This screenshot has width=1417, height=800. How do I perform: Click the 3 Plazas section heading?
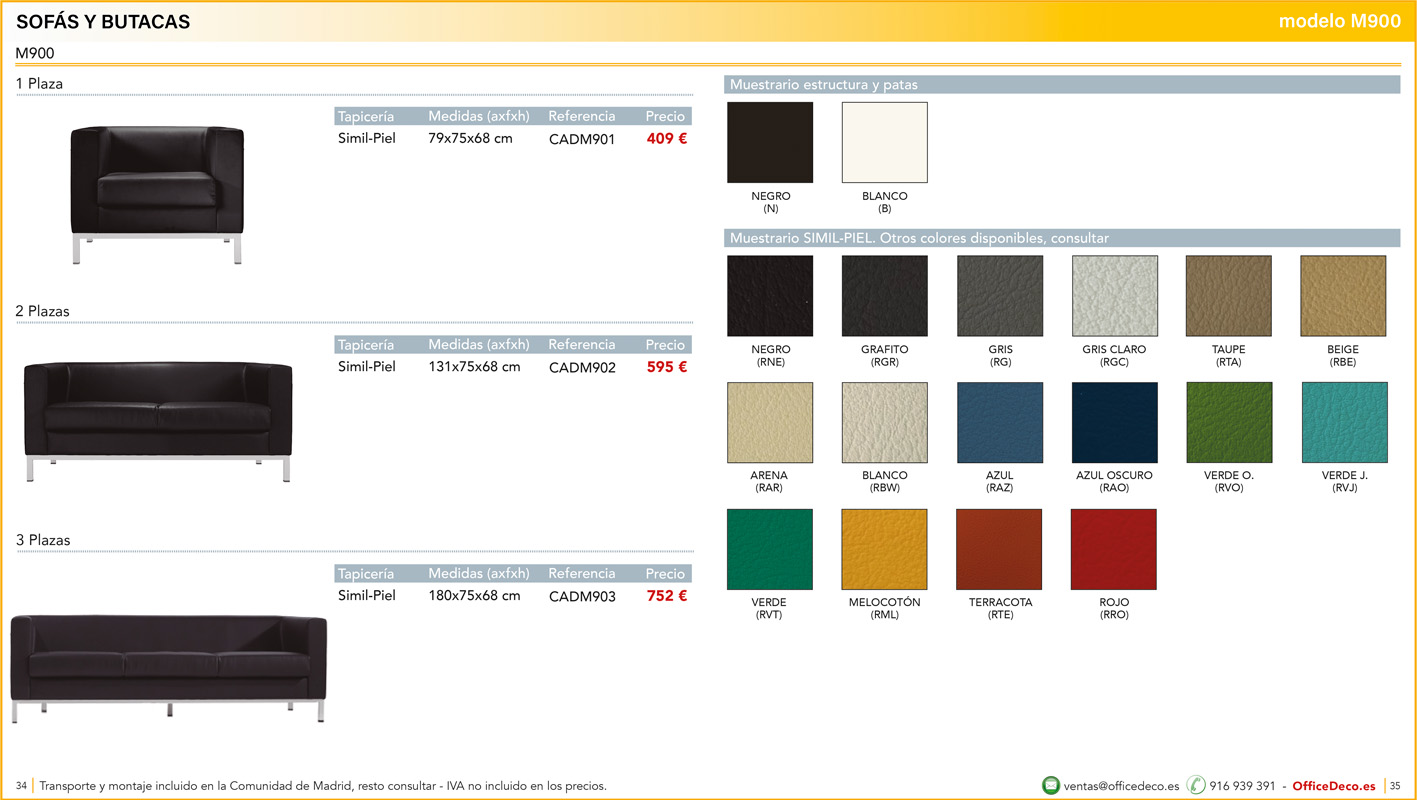pos(42,541)
